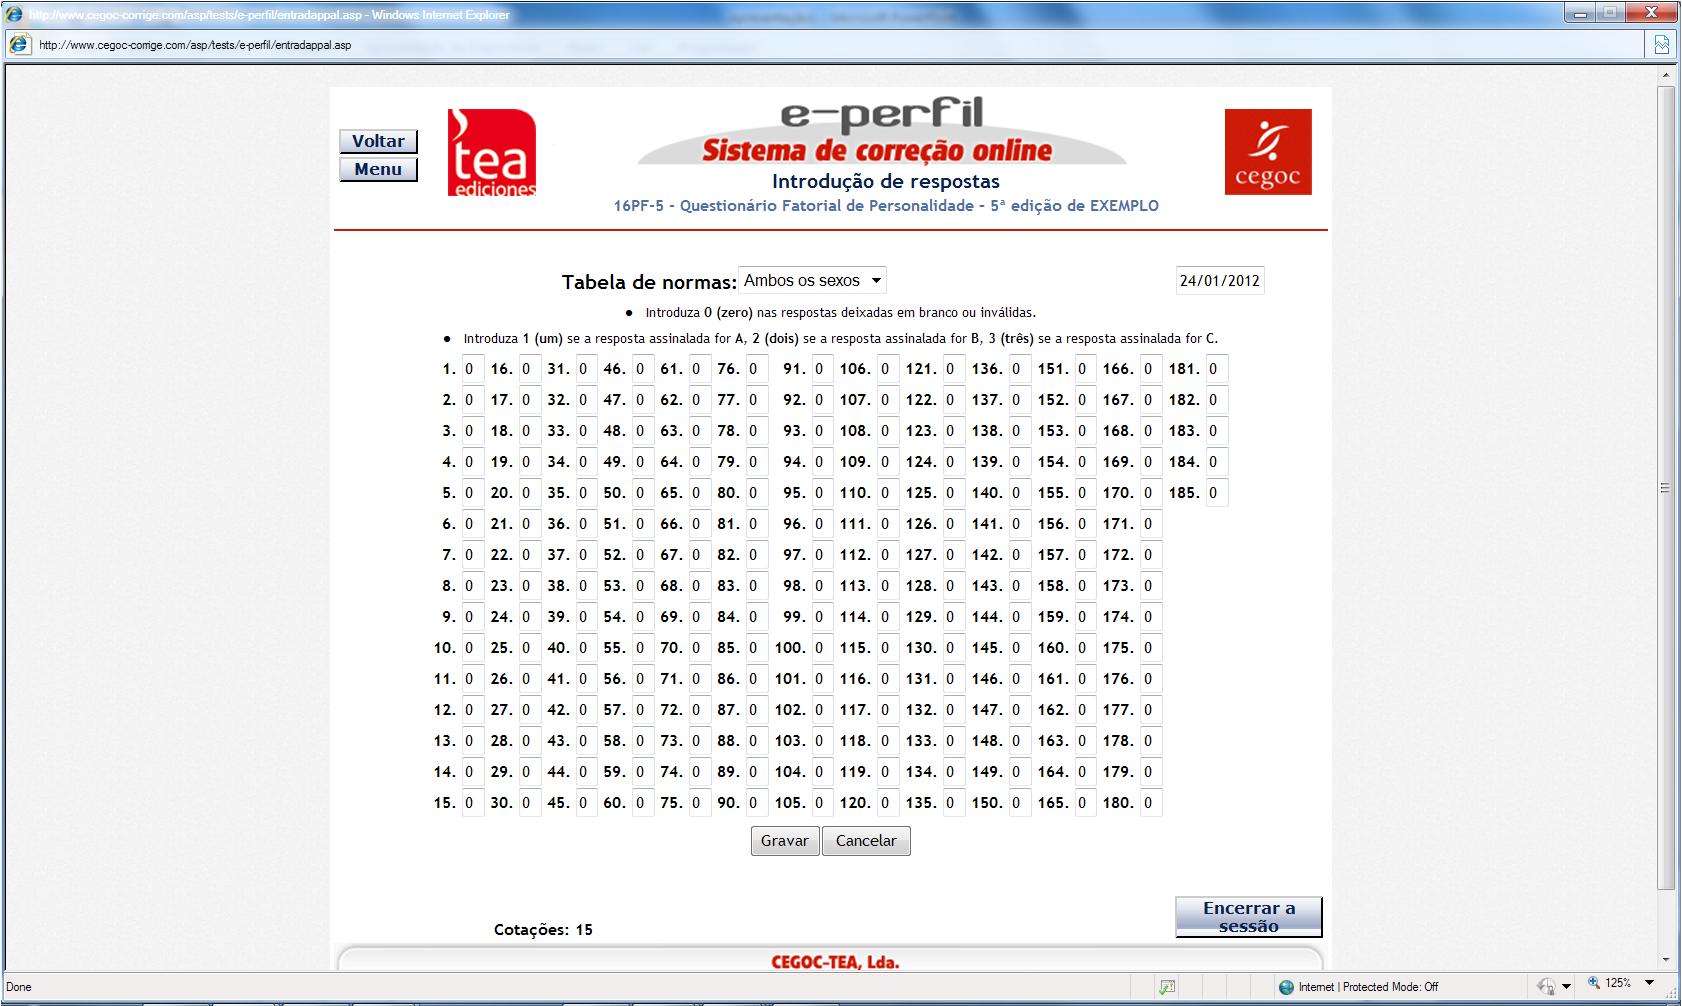Click the answer field for item 90
The image size is (1682, 1006).
(x=757, y=803)
